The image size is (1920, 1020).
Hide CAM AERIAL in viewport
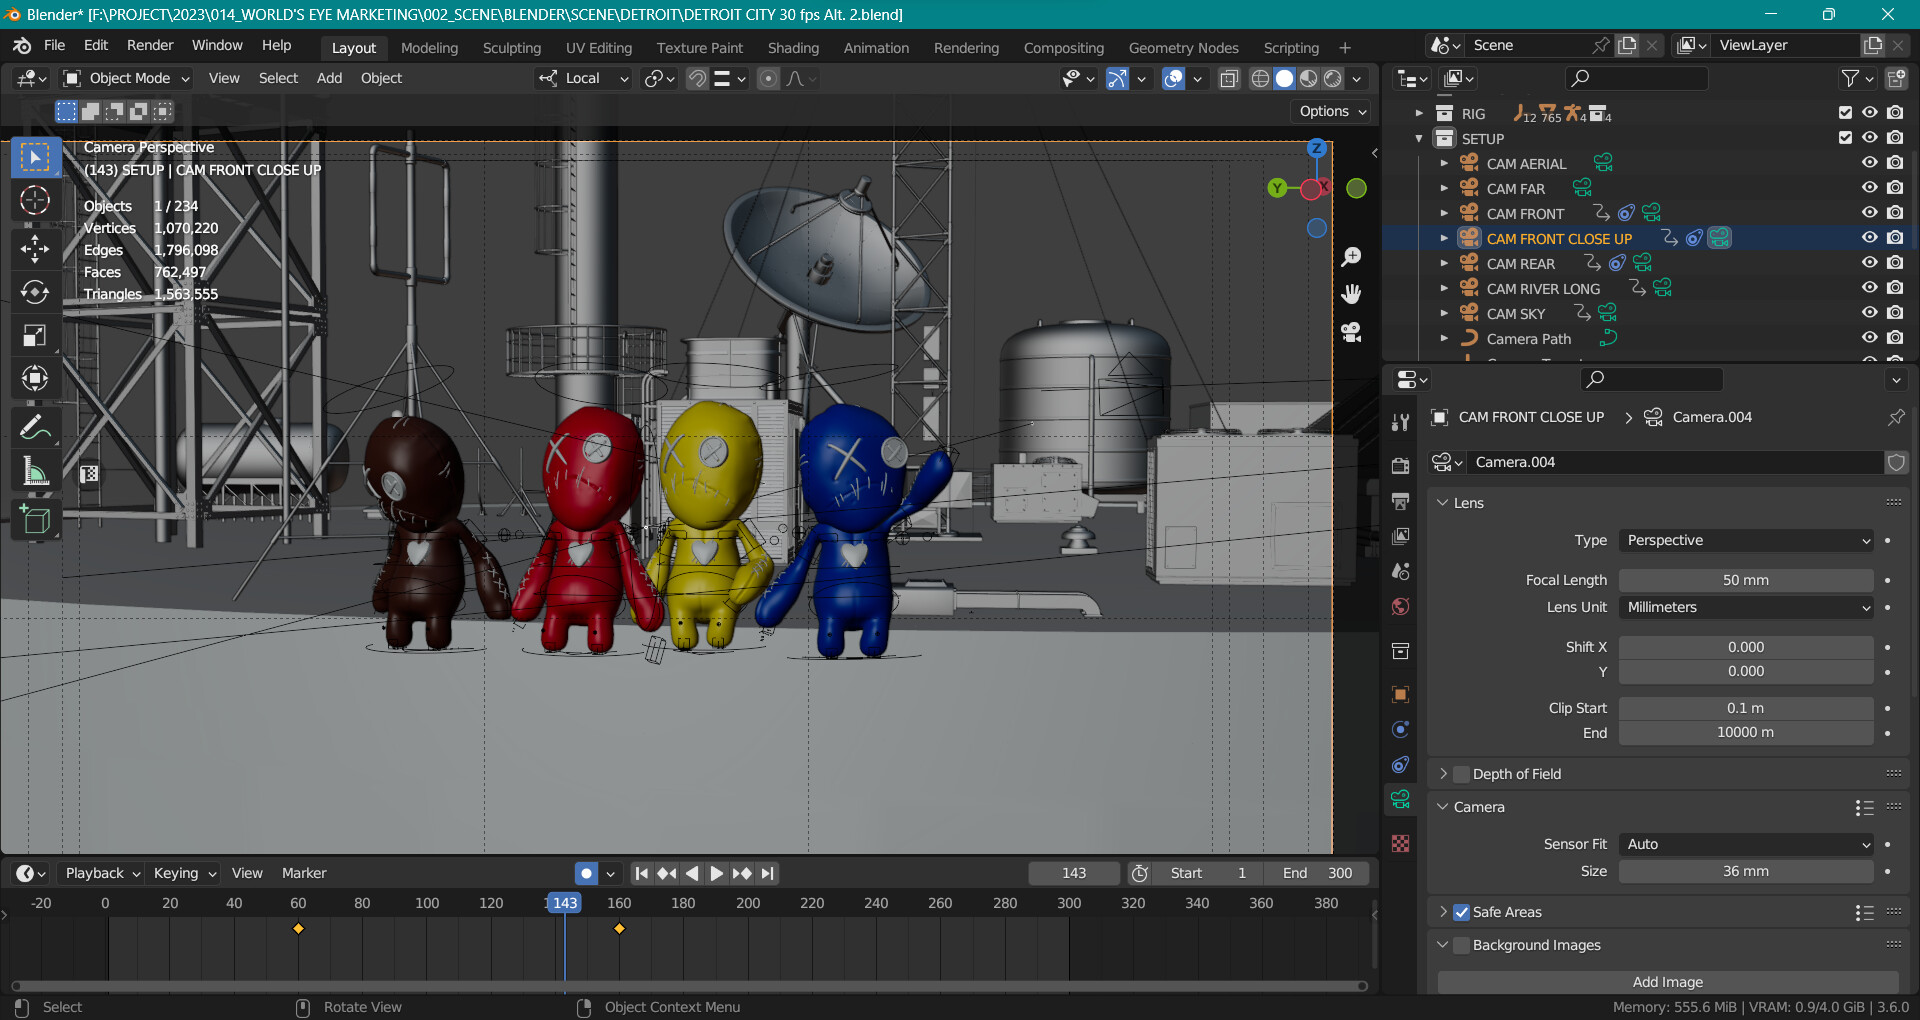1869,163
